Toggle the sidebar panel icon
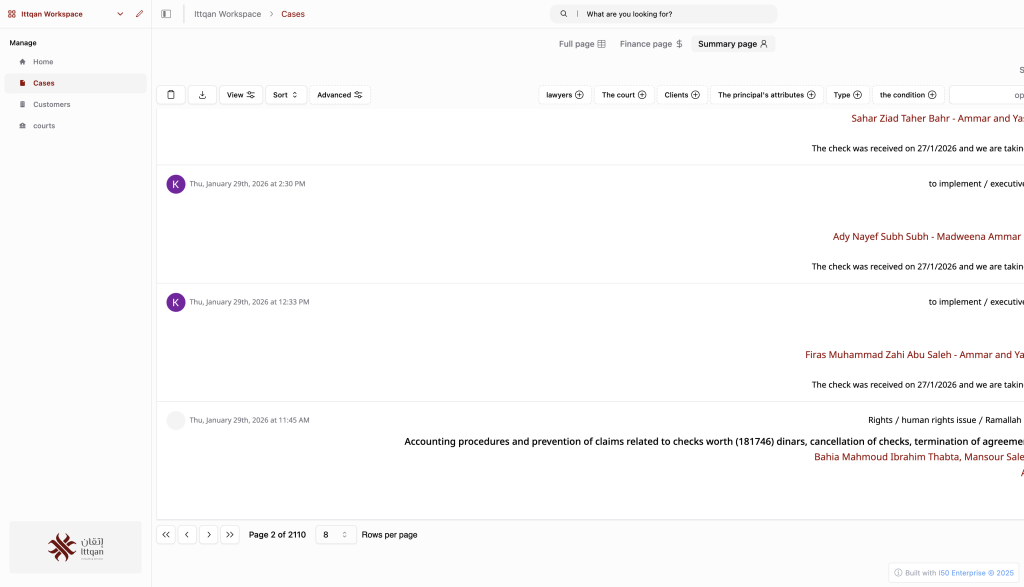 pos(166,14)
